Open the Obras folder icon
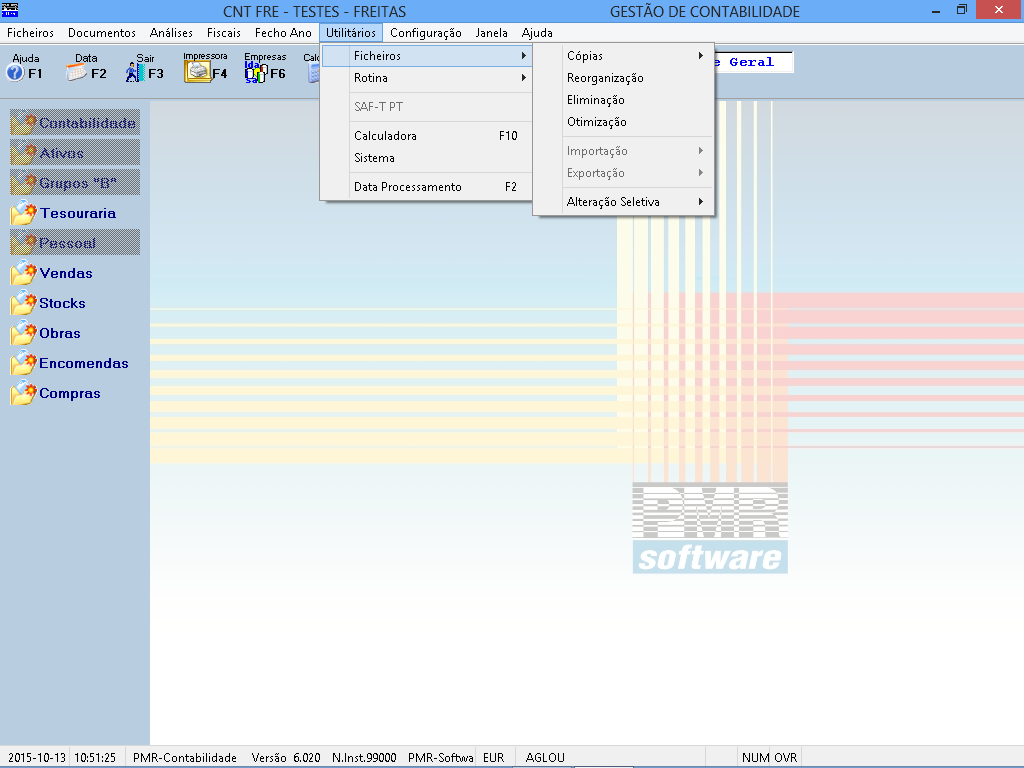The height and width of the screenshot is (768, 1024). click(x=23, y=332)
